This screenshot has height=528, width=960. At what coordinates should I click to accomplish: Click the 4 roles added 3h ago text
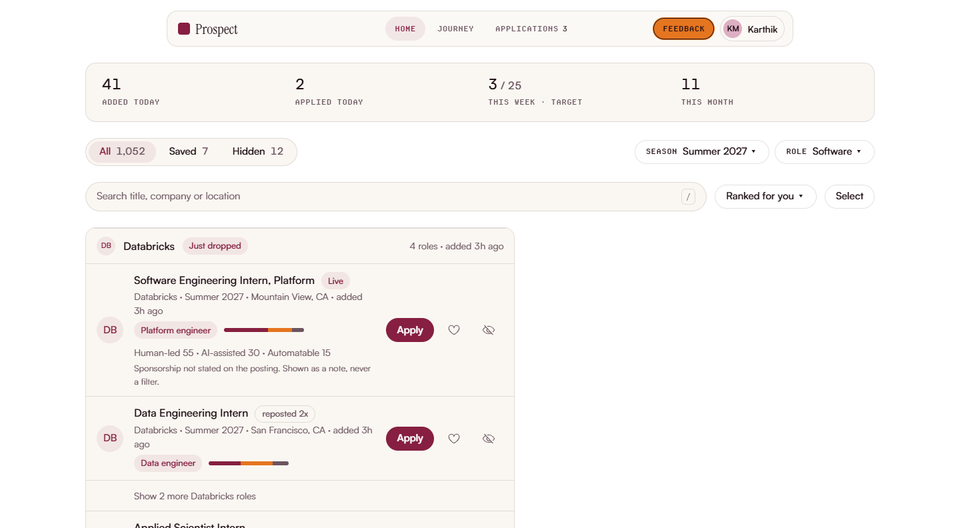coord(457,246)
